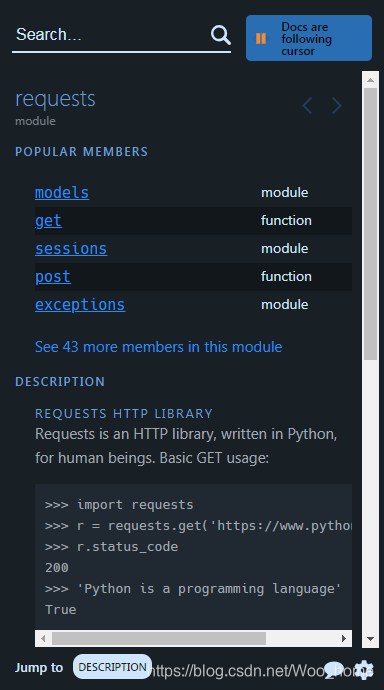Open the post function link

pyautogui.click(x=53, y=277)
